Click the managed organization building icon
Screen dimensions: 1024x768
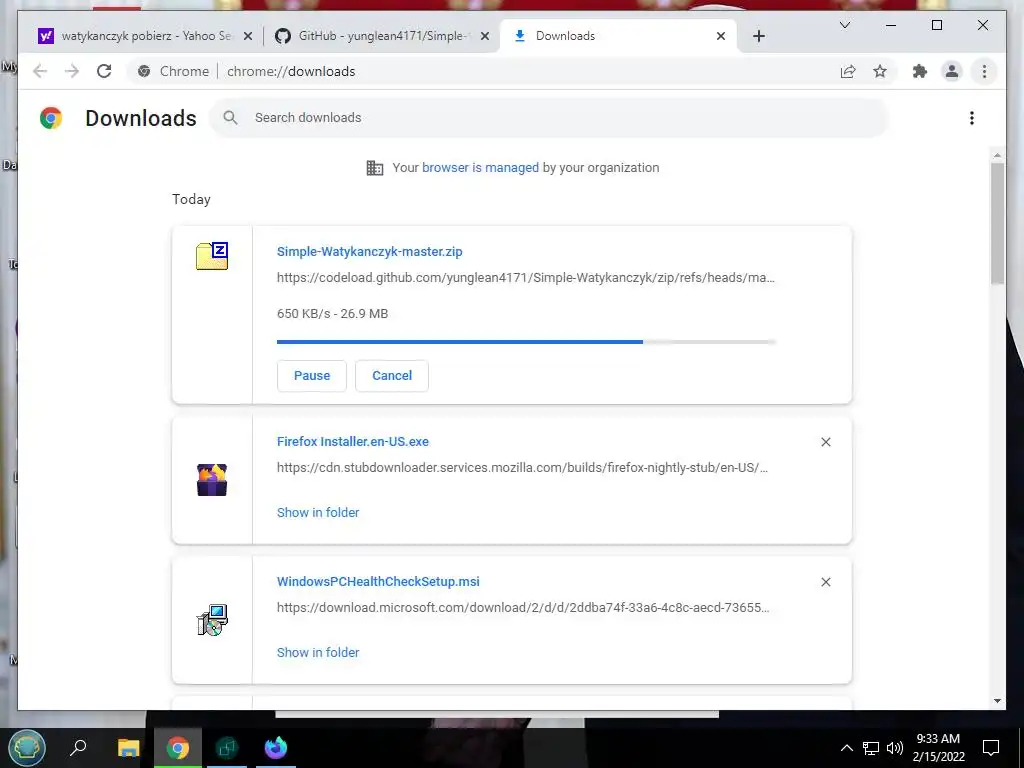375,168
